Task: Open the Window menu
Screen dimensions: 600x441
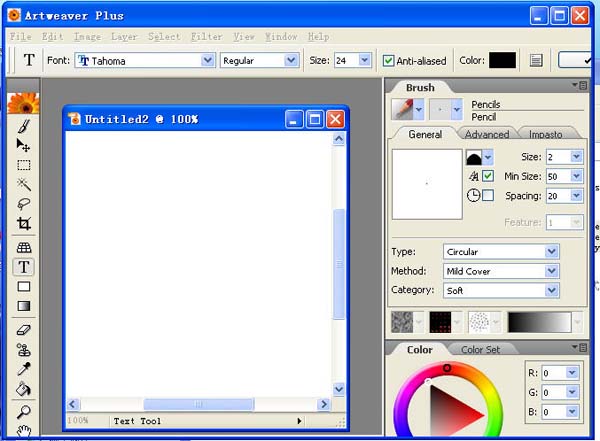Action: (281, 36)
